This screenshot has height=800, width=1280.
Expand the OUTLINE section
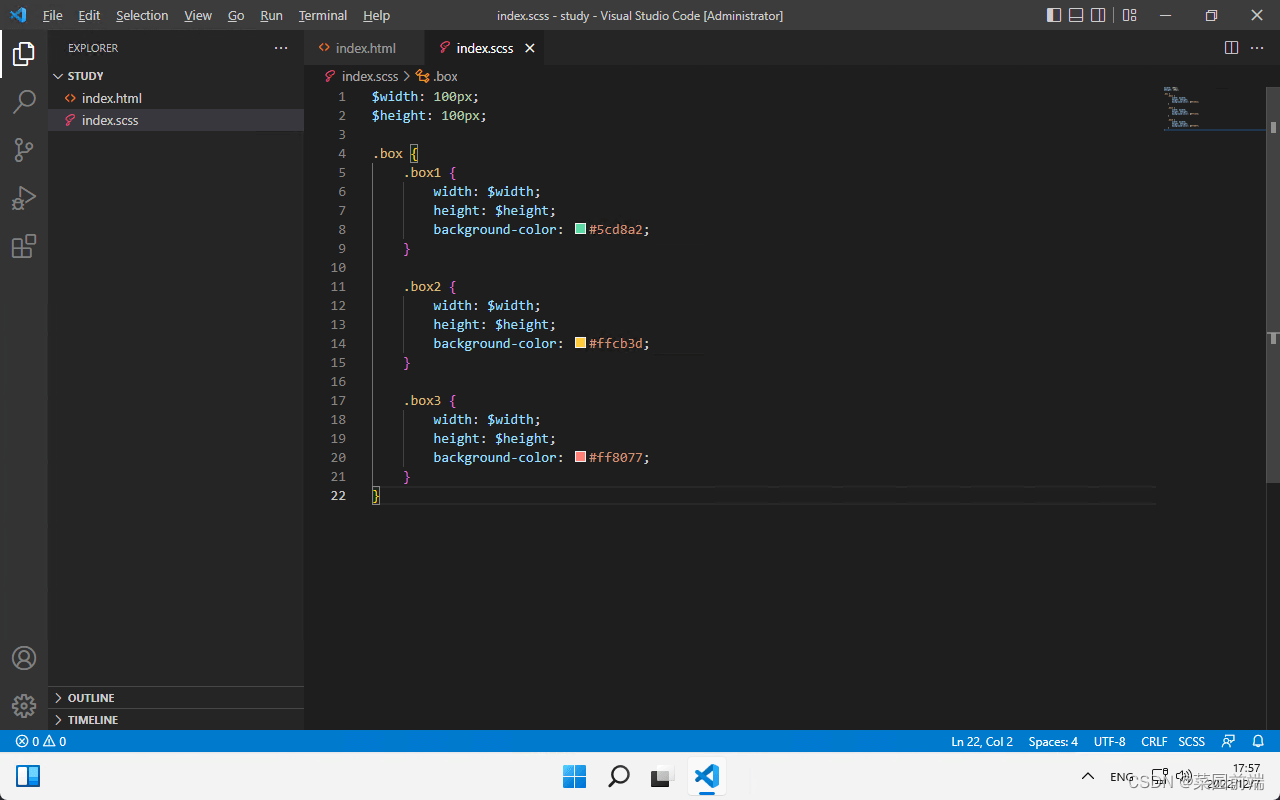(x=176, y=698)
